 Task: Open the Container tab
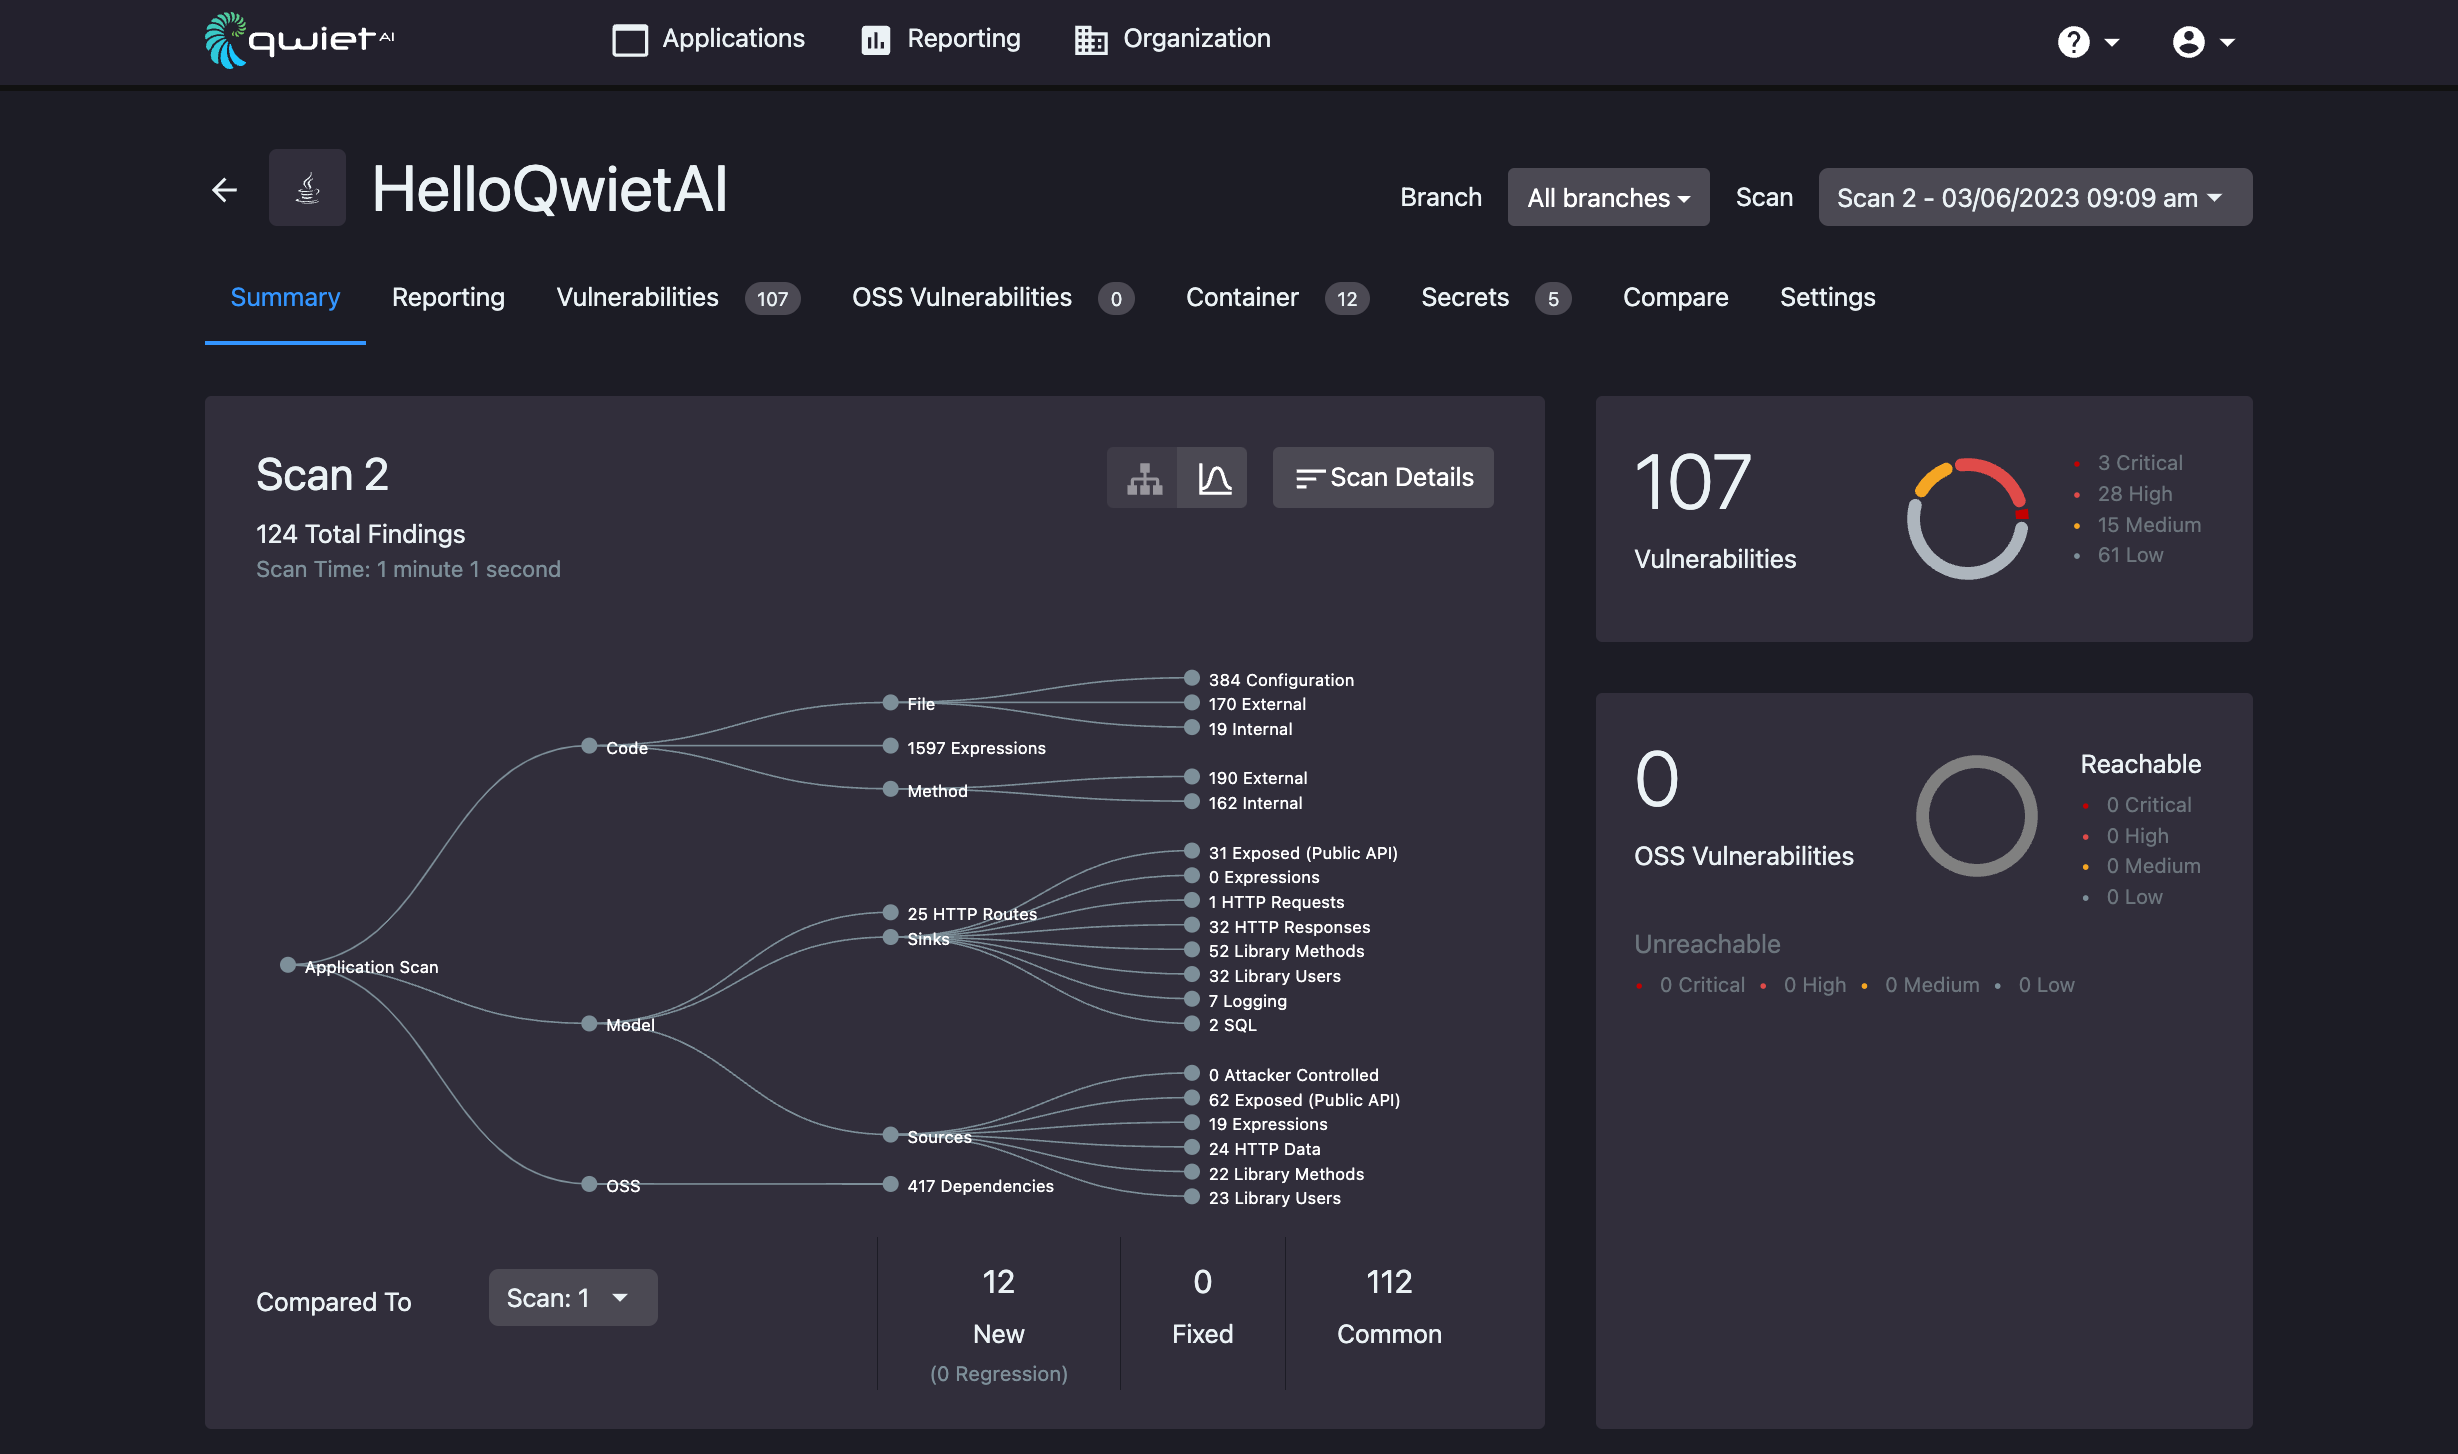[x=1242, y=297]
